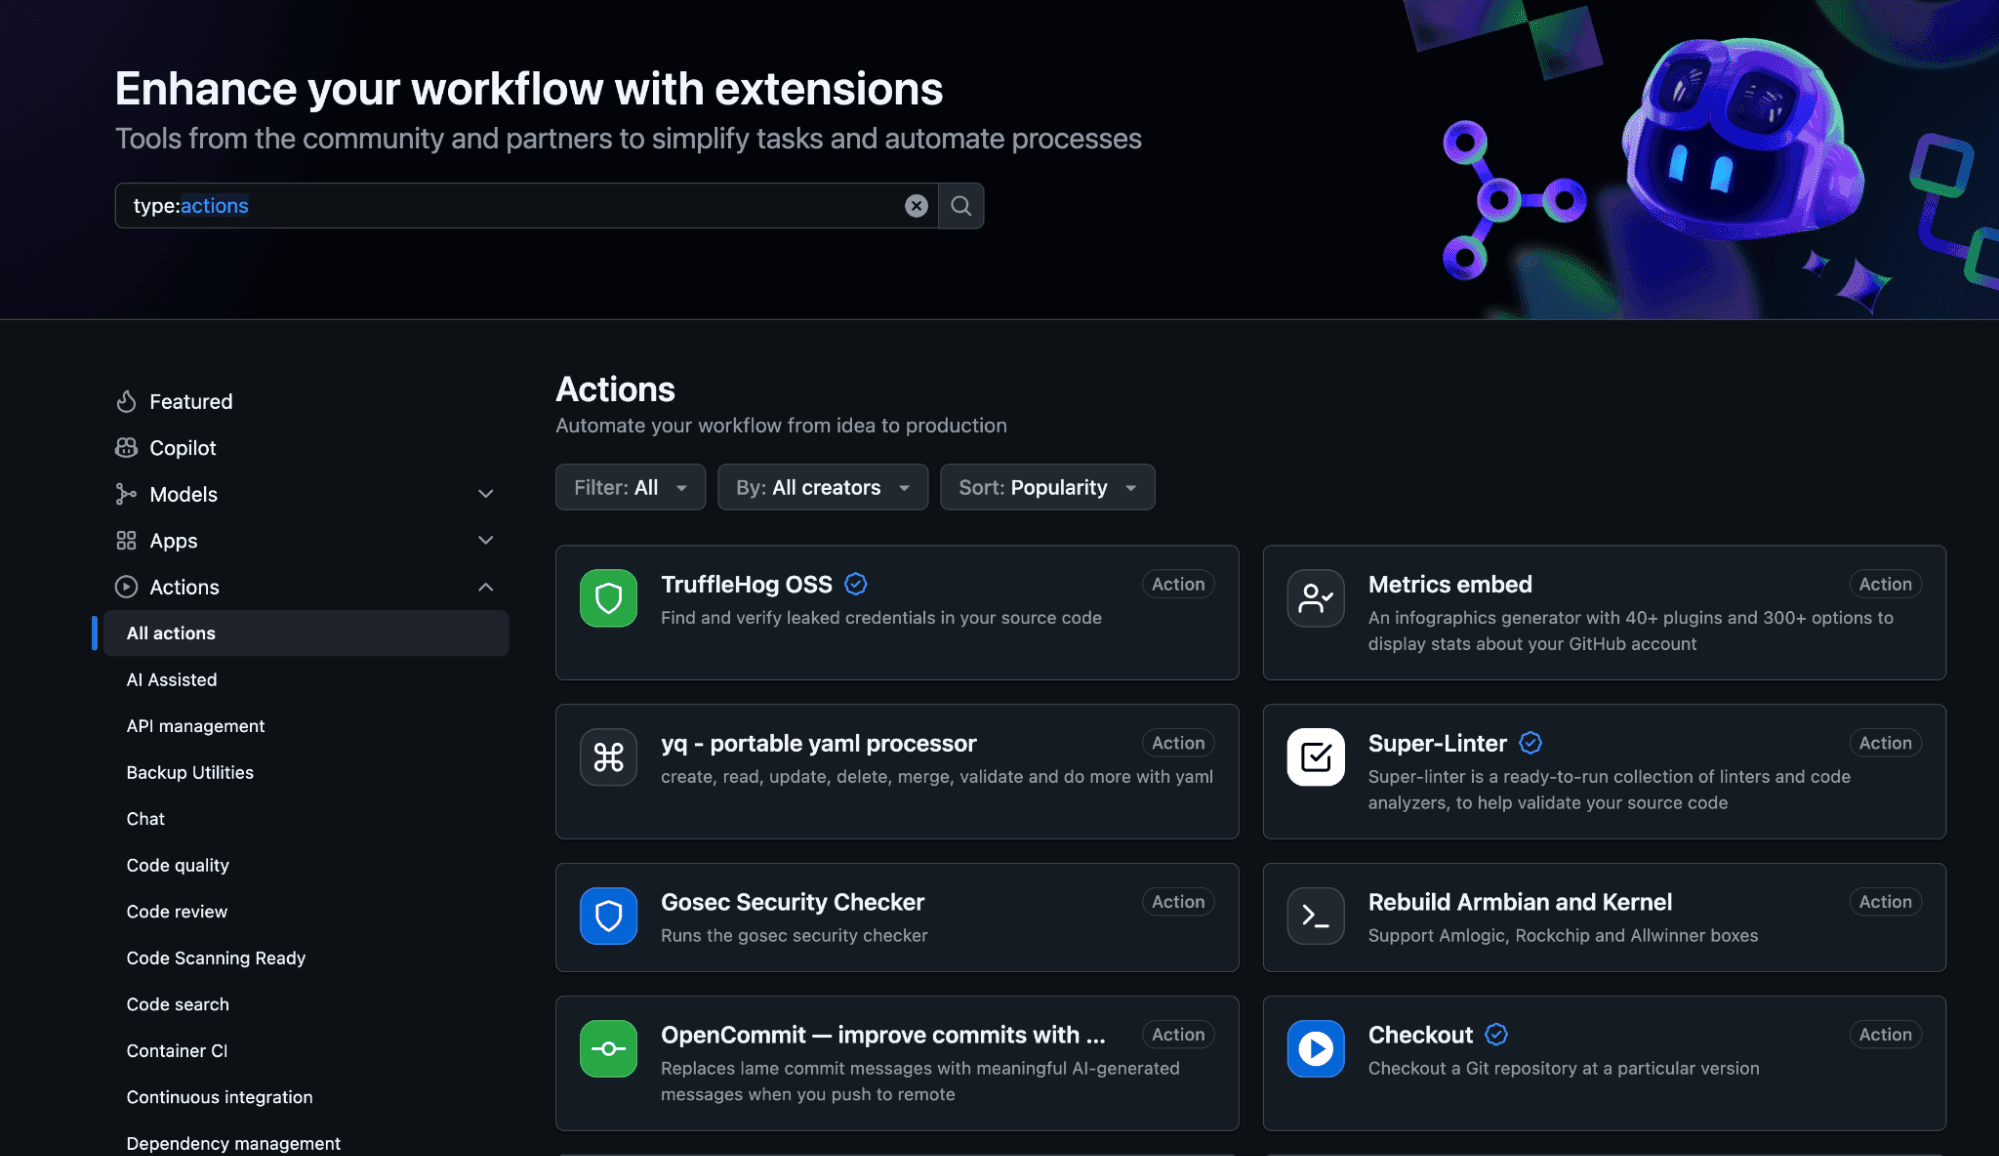Select the Chat category

pyautogui.click(x=146, y=819)
